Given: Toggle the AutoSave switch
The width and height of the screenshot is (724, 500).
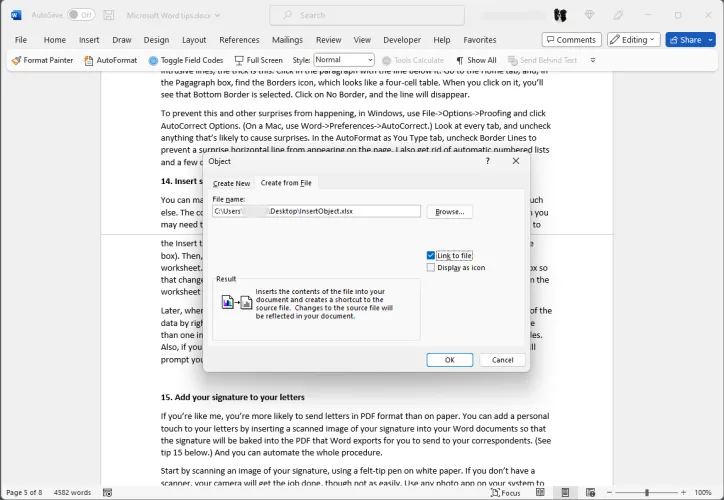Looking at the screenshot, I should point(81,15).
